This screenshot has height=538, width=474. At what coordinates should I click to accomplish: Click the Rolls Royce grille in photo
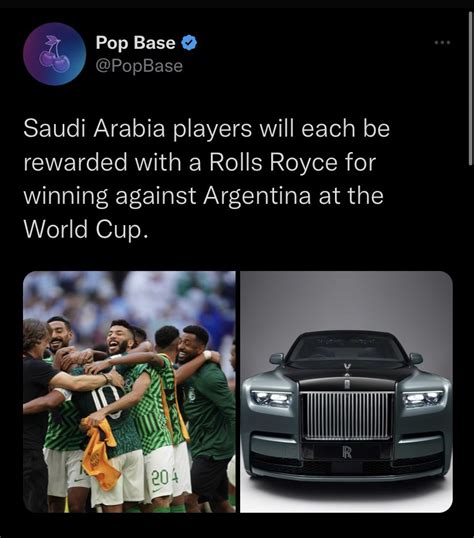[347, 415]
